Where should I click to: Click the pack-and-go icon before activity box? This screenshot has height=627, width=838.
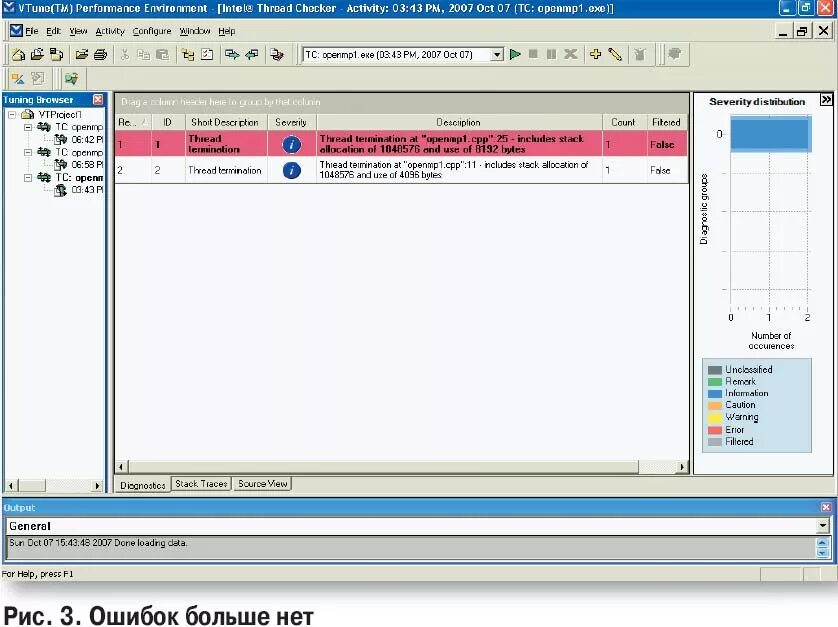277,55
